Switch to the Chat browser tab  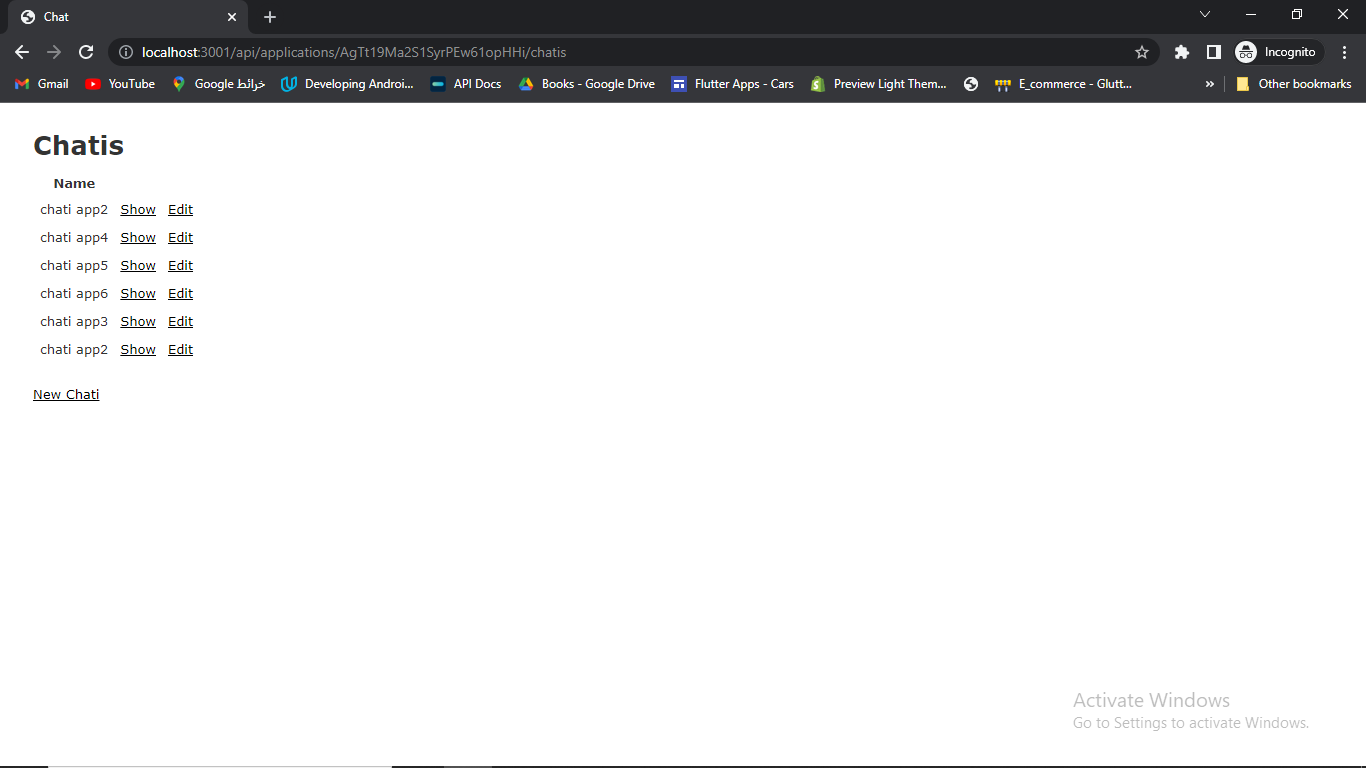click(120, 16)
